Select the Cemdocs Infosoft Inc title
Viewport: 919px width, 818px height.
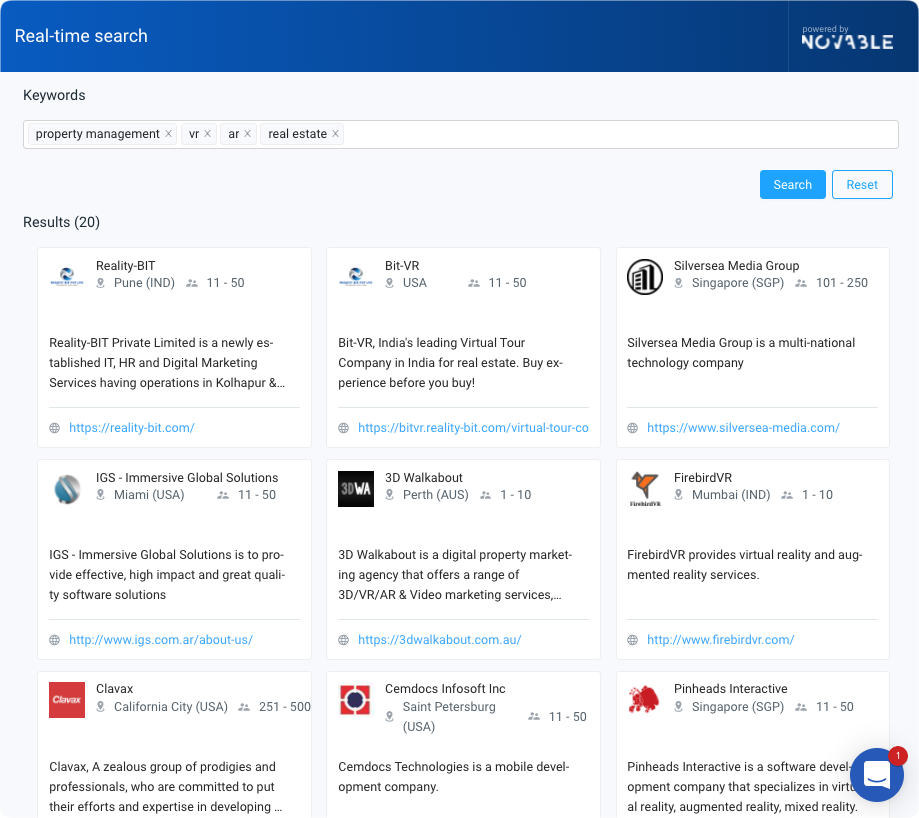445,689
